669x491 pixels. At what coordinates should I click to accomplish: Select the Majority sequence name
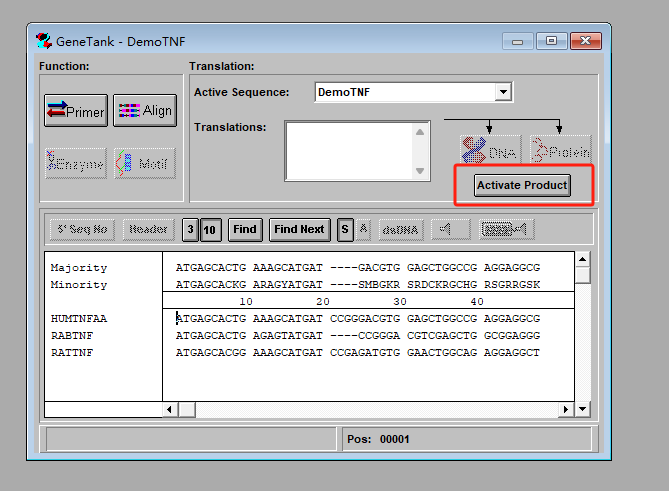coord(79,267)
